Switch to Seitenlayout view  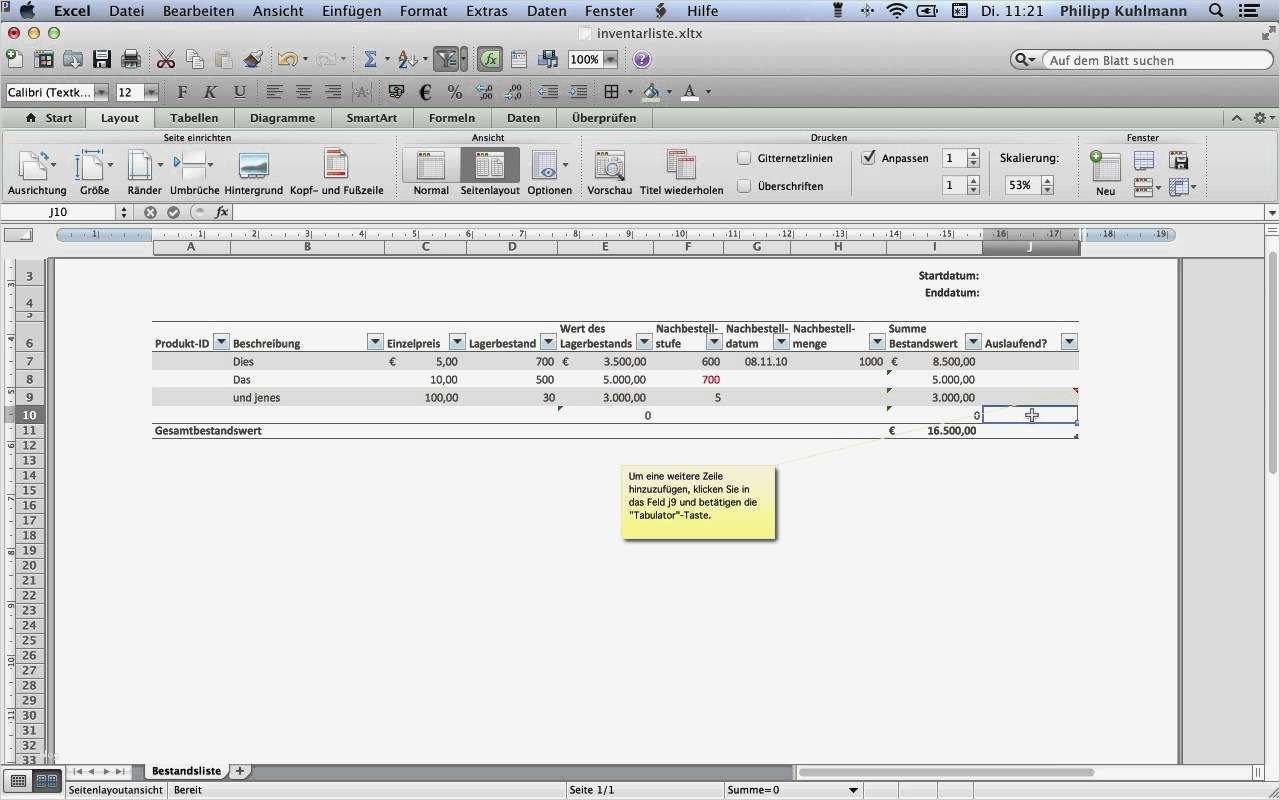[x=490, y=172]
